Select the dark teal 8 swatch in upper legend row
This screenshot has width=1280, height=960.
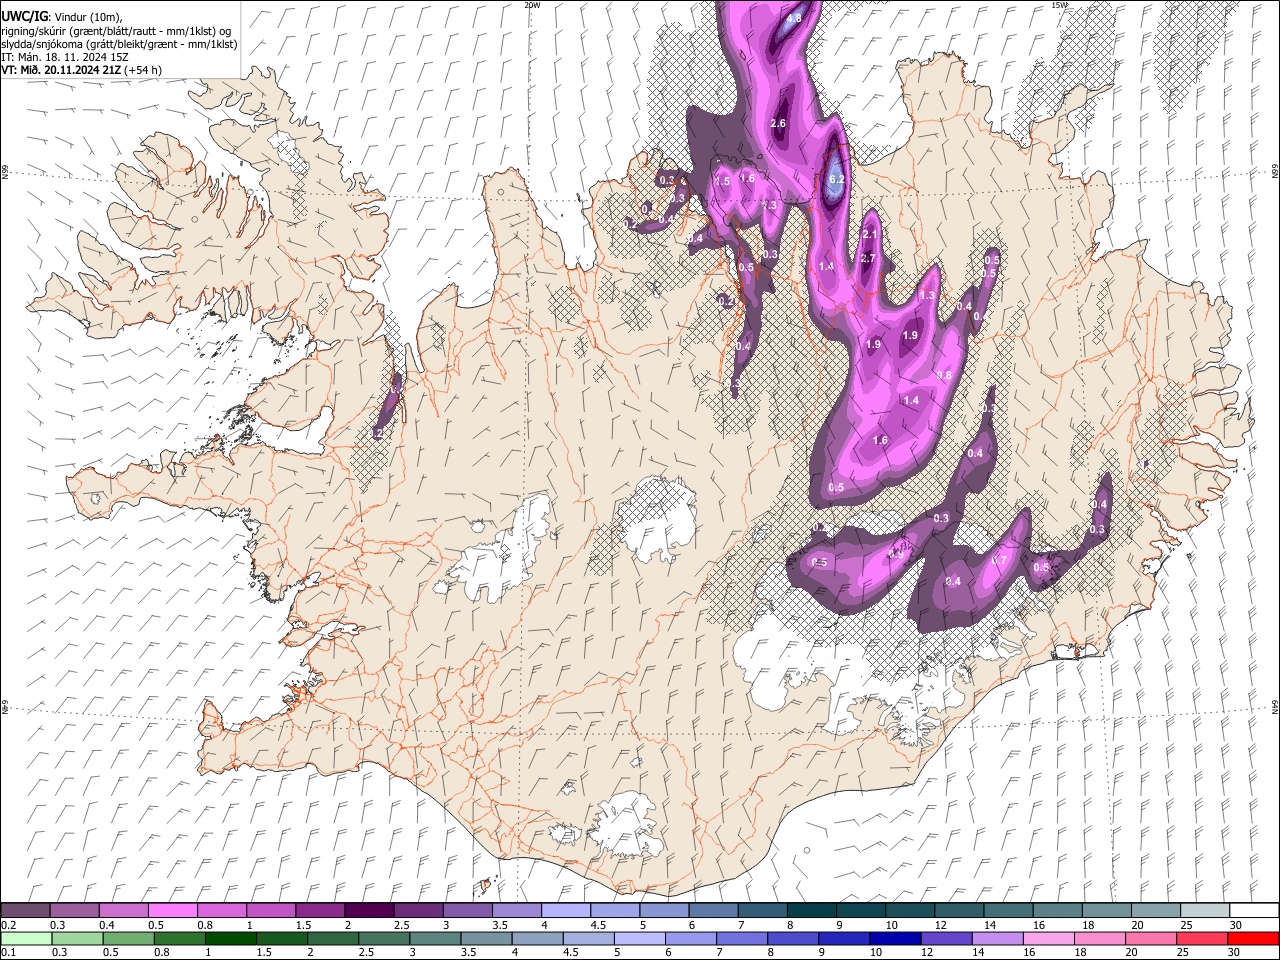[811, 910]
